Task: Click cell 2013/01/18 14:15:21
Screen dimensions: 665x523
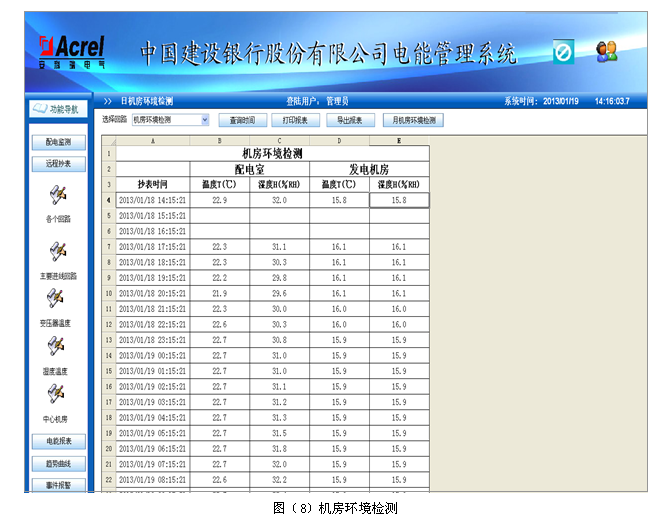Action: click(153, 200)
